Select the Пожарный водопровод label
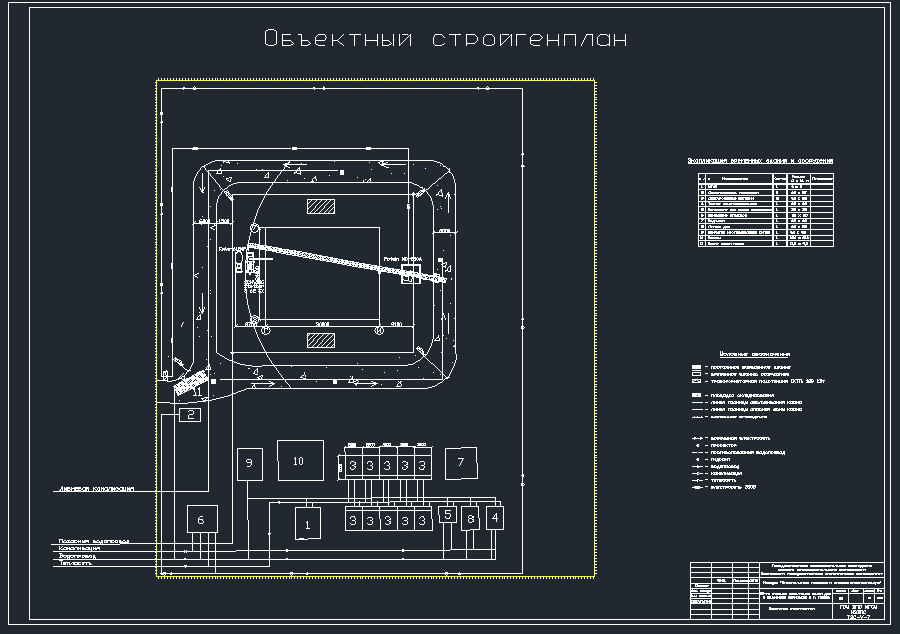900x634 pixels. [94, 541]
